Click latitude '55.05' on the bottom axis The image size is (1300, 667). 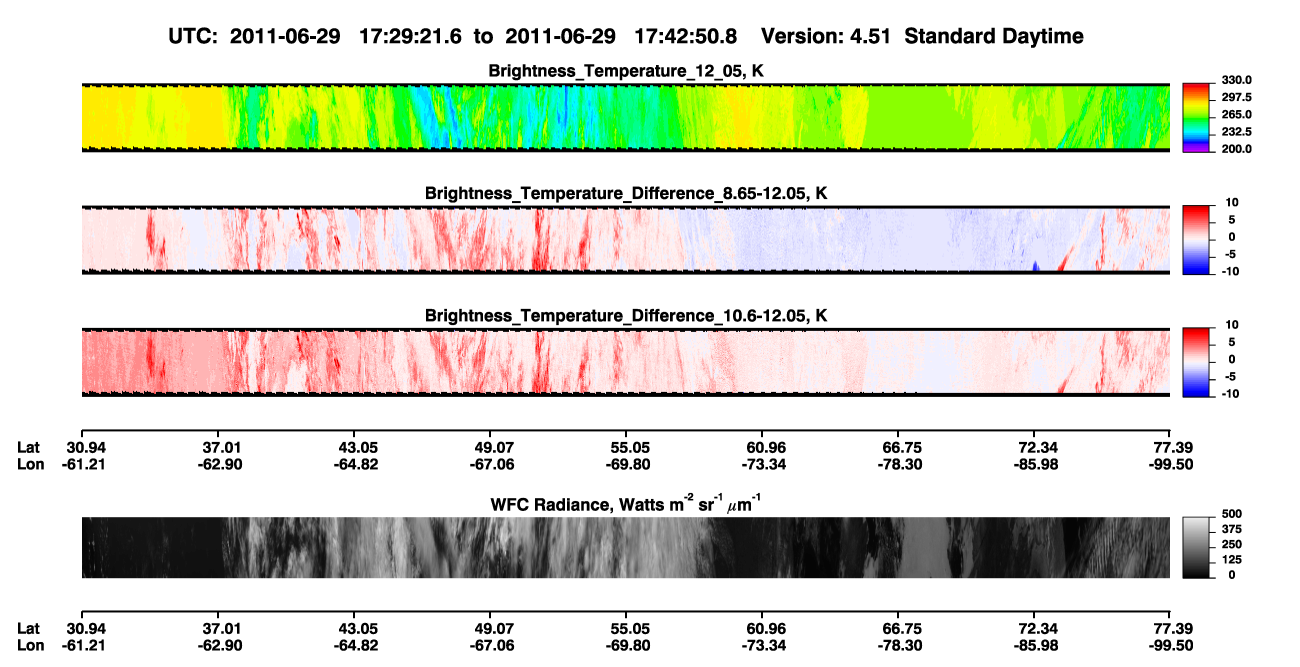[x=631, y=628]
